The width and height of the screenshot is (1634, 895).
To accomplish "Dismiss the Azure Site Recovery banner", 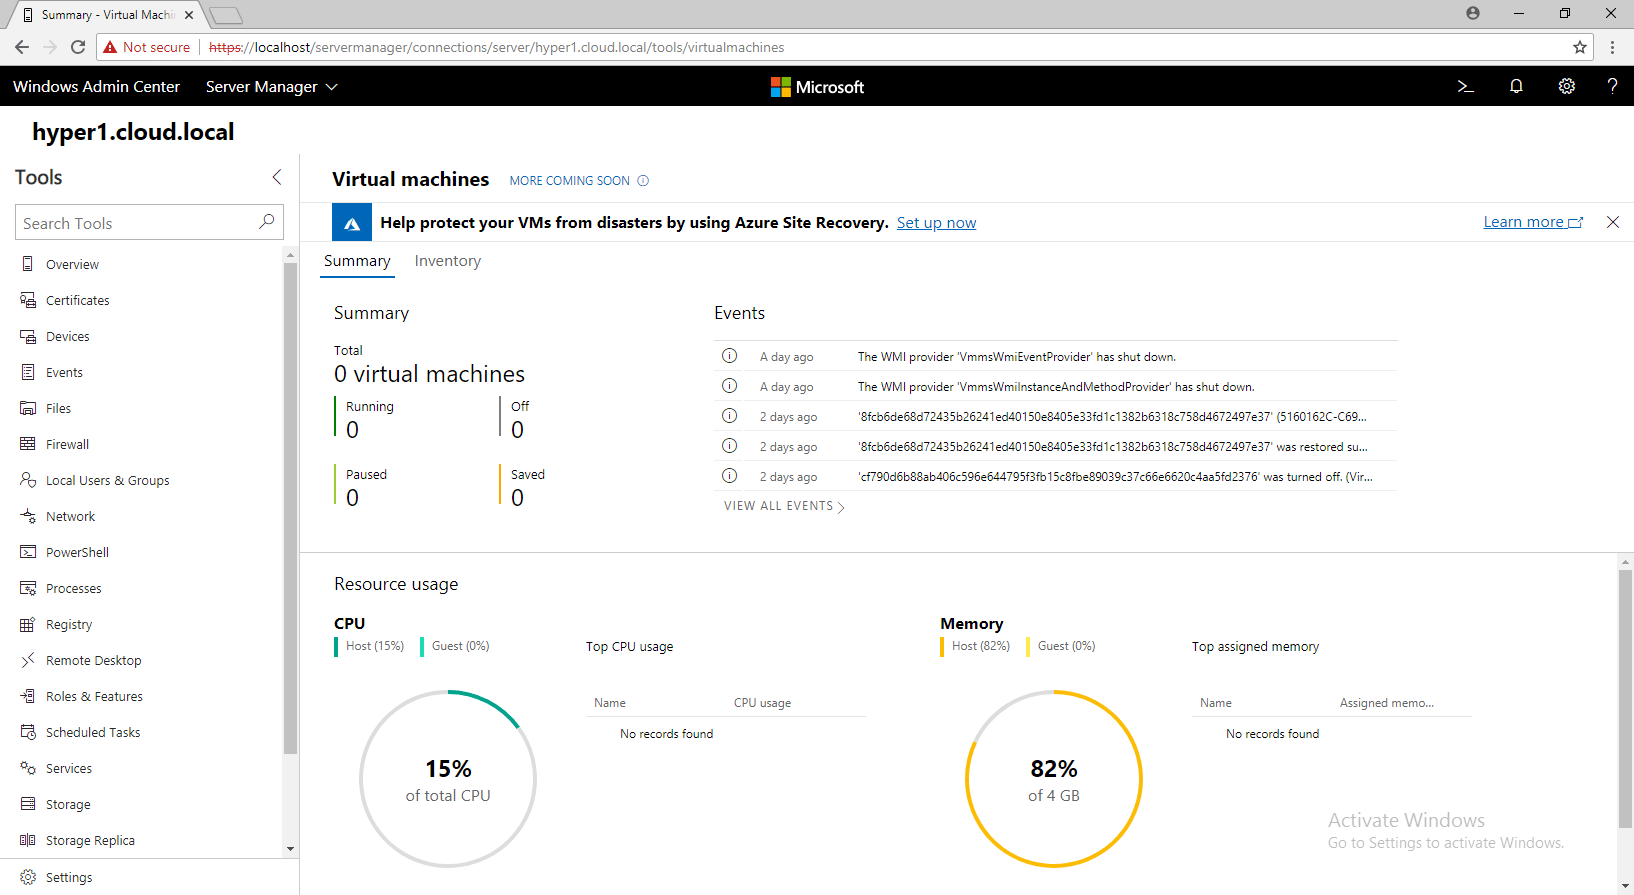I will click(1613, 222).
